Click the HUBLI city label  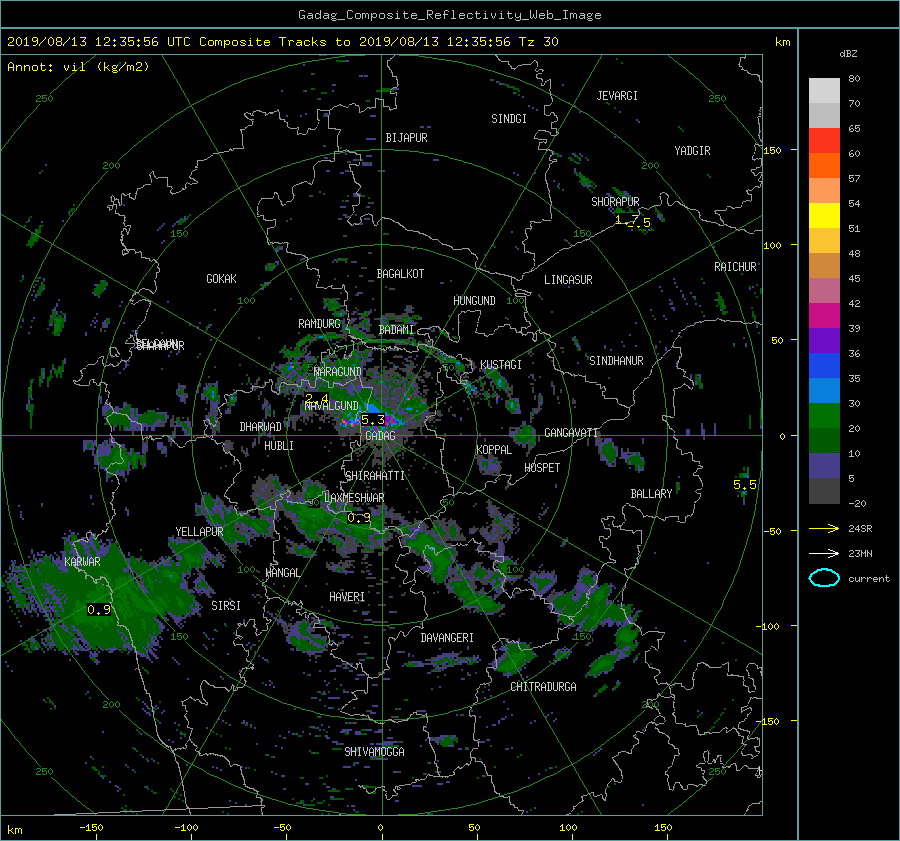279,446
